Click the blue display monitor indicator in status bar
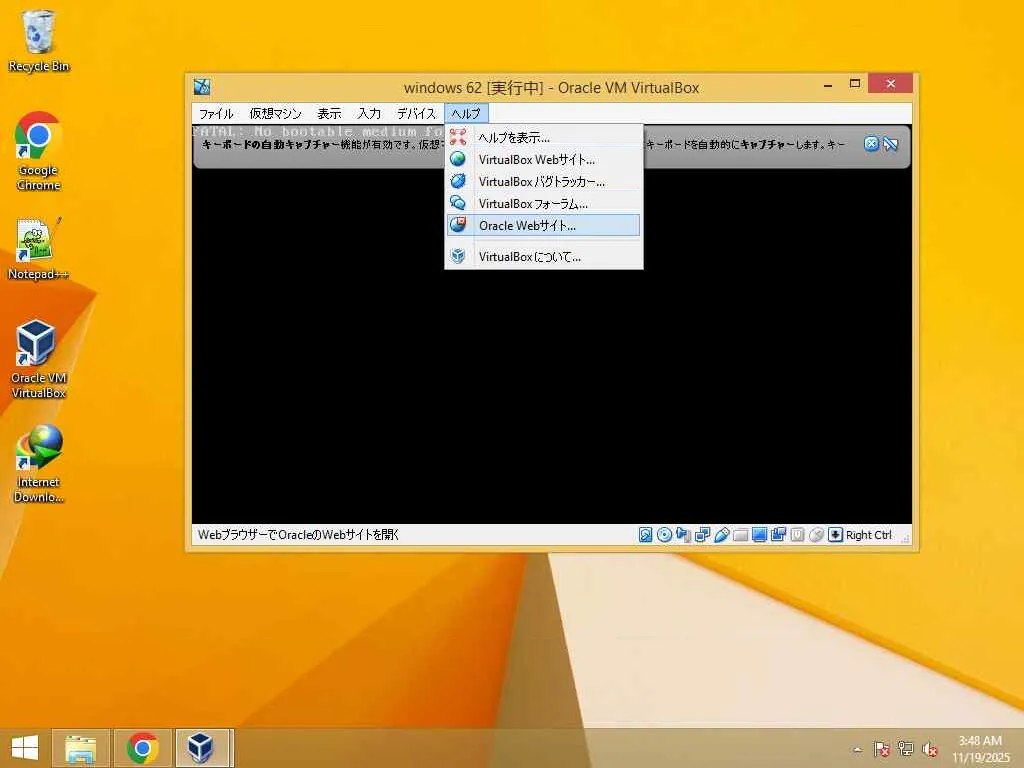 click(759, 535)
